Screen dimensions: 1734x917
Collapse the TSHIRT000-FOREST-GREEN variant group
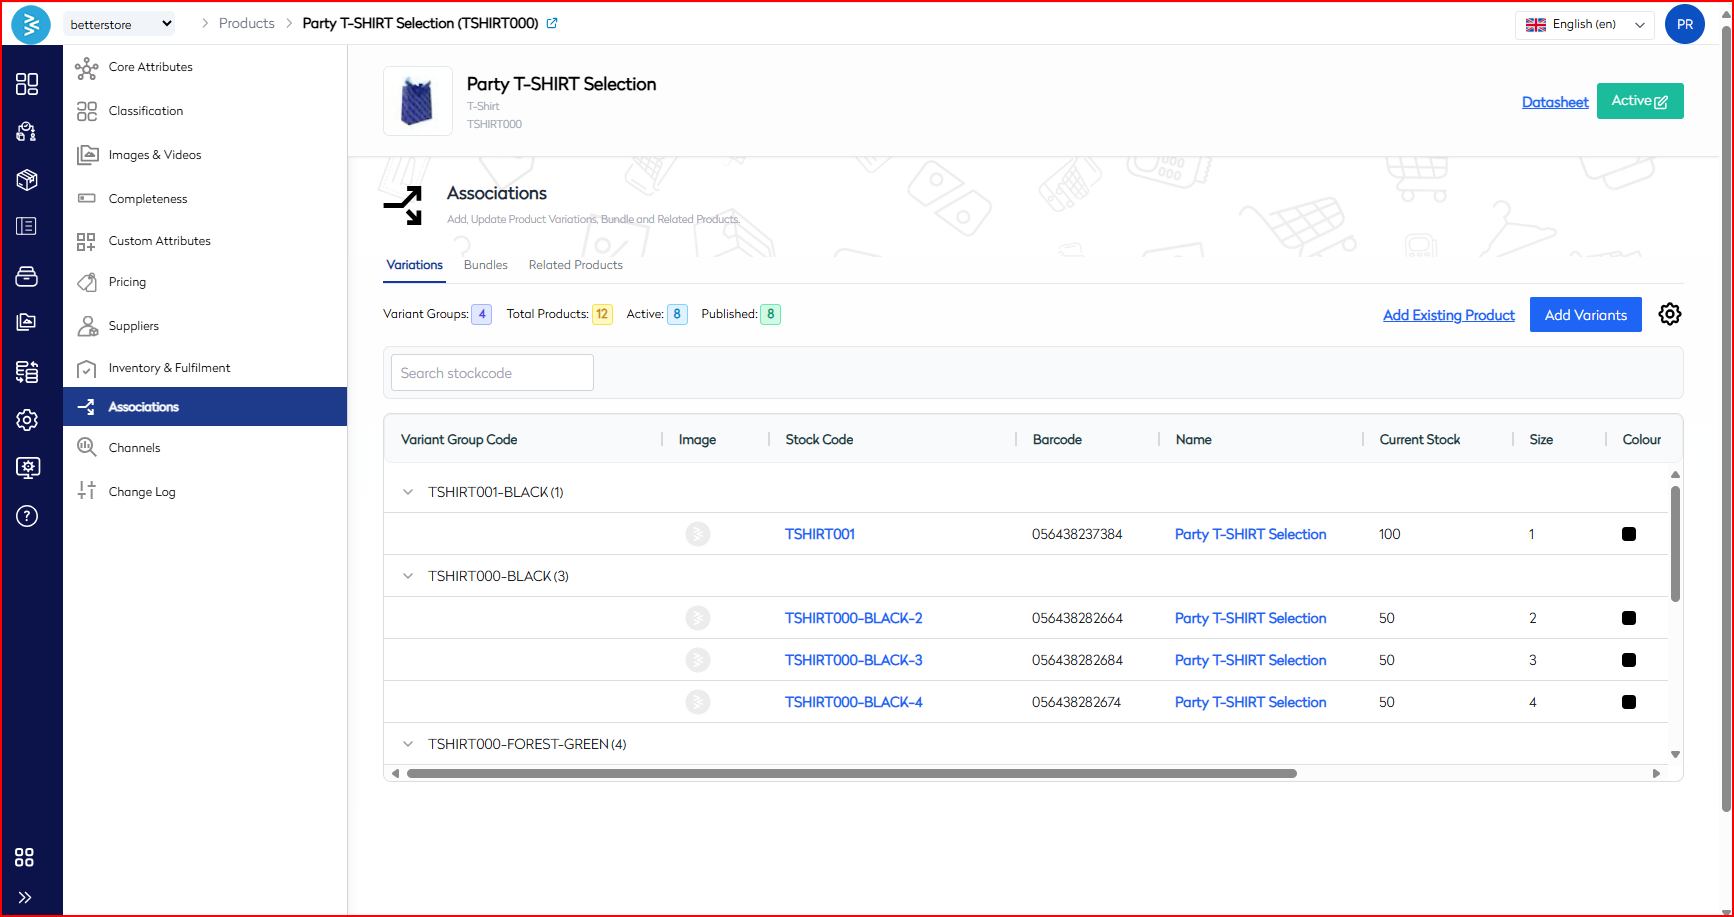pyautogui.click(x=408, y=744)
